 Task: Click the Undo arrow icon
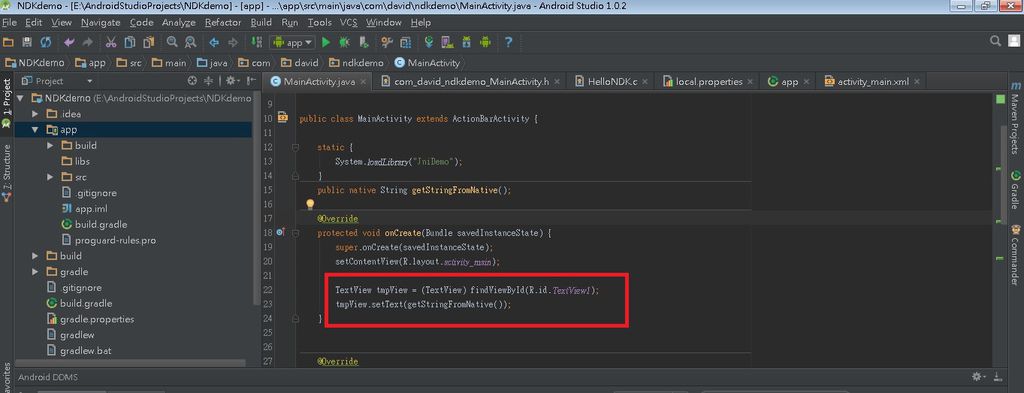(69, 42)
